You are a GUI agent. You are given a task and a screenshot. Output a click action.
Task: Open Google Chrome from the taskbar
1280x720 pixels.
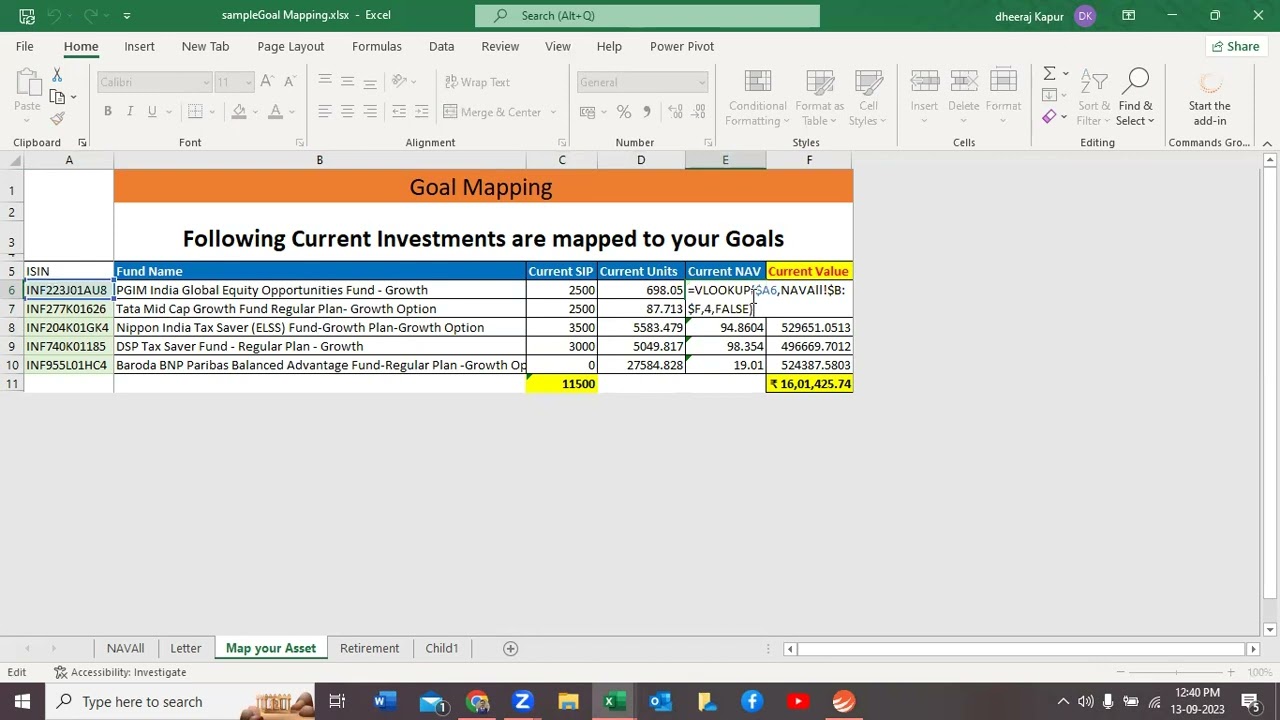(477, 701)
